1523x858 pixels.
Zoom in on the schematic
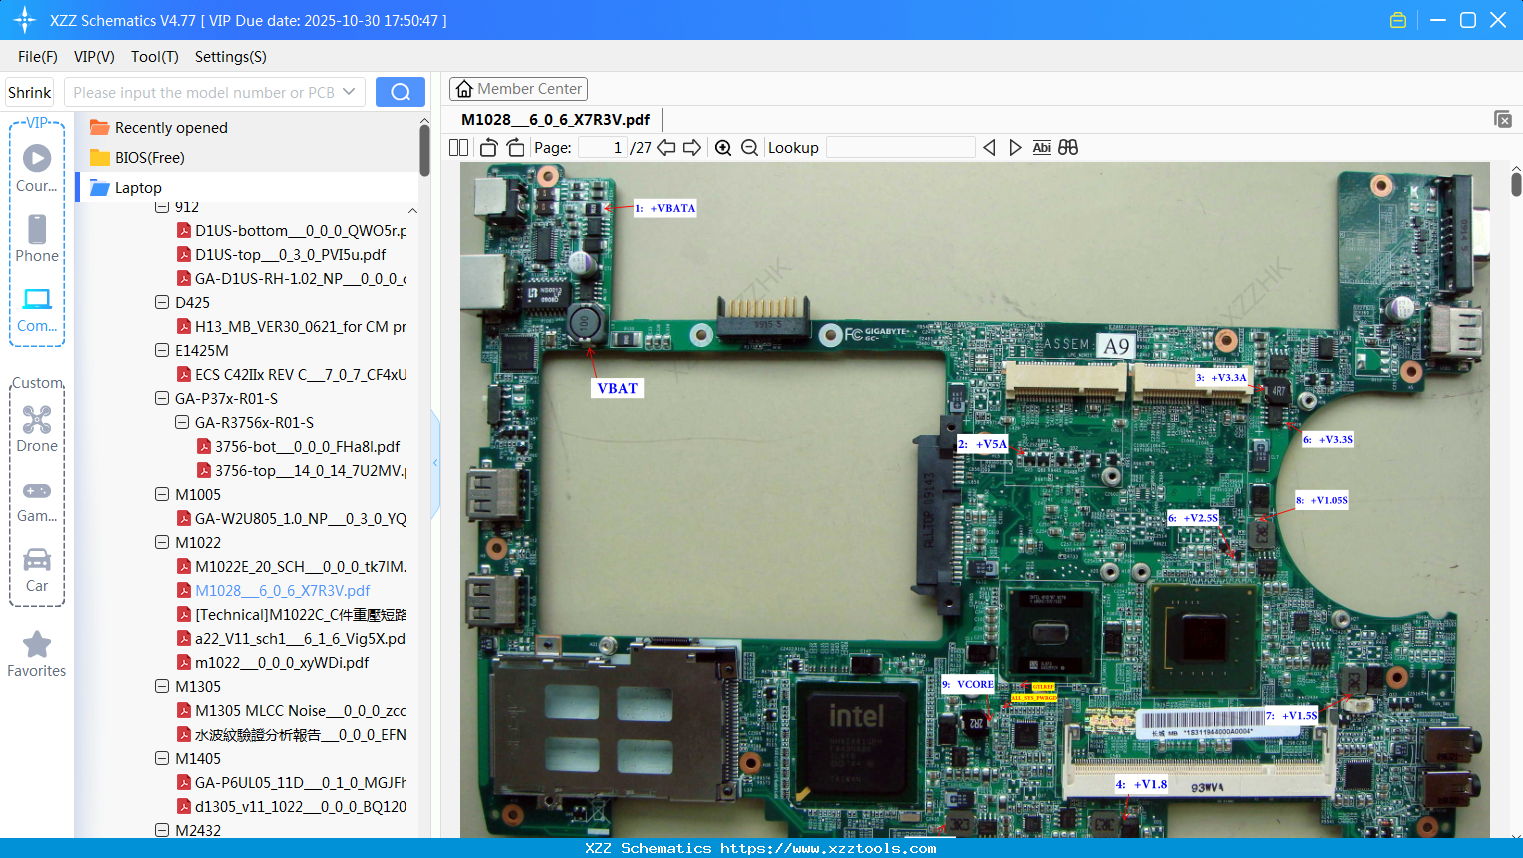723,148
